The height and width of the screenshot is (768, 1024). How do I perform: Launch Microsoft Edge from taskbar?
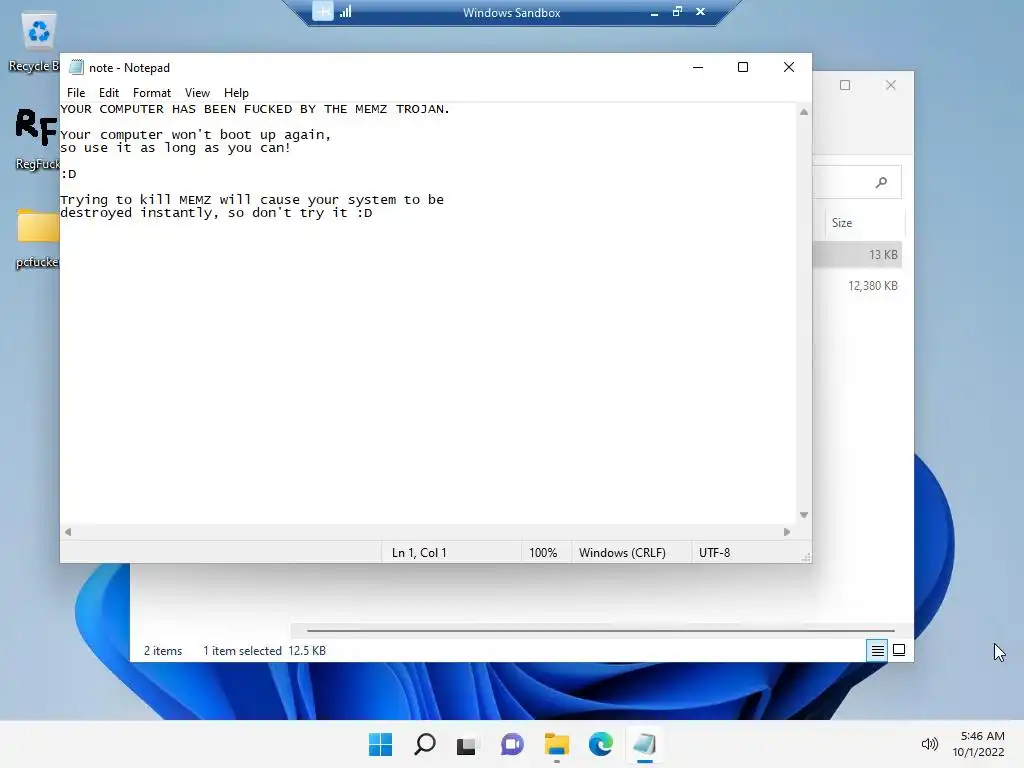[600, 744]
